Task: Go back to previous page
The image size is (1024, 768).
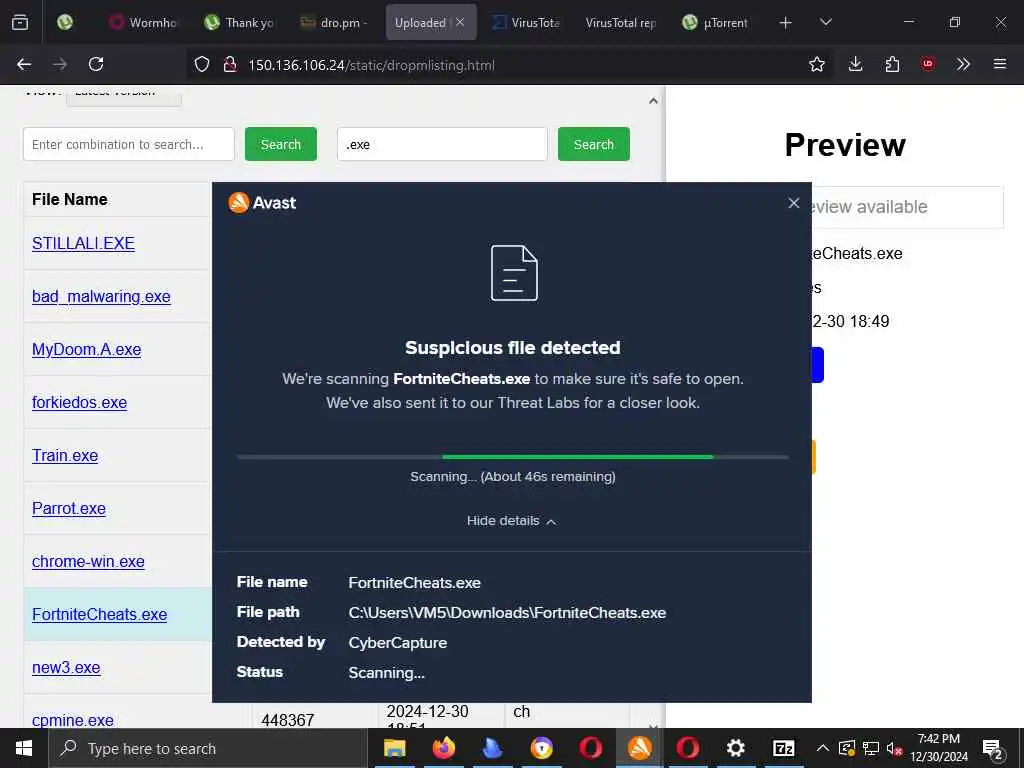Action: pyautogui.click(x=24, y=64)
